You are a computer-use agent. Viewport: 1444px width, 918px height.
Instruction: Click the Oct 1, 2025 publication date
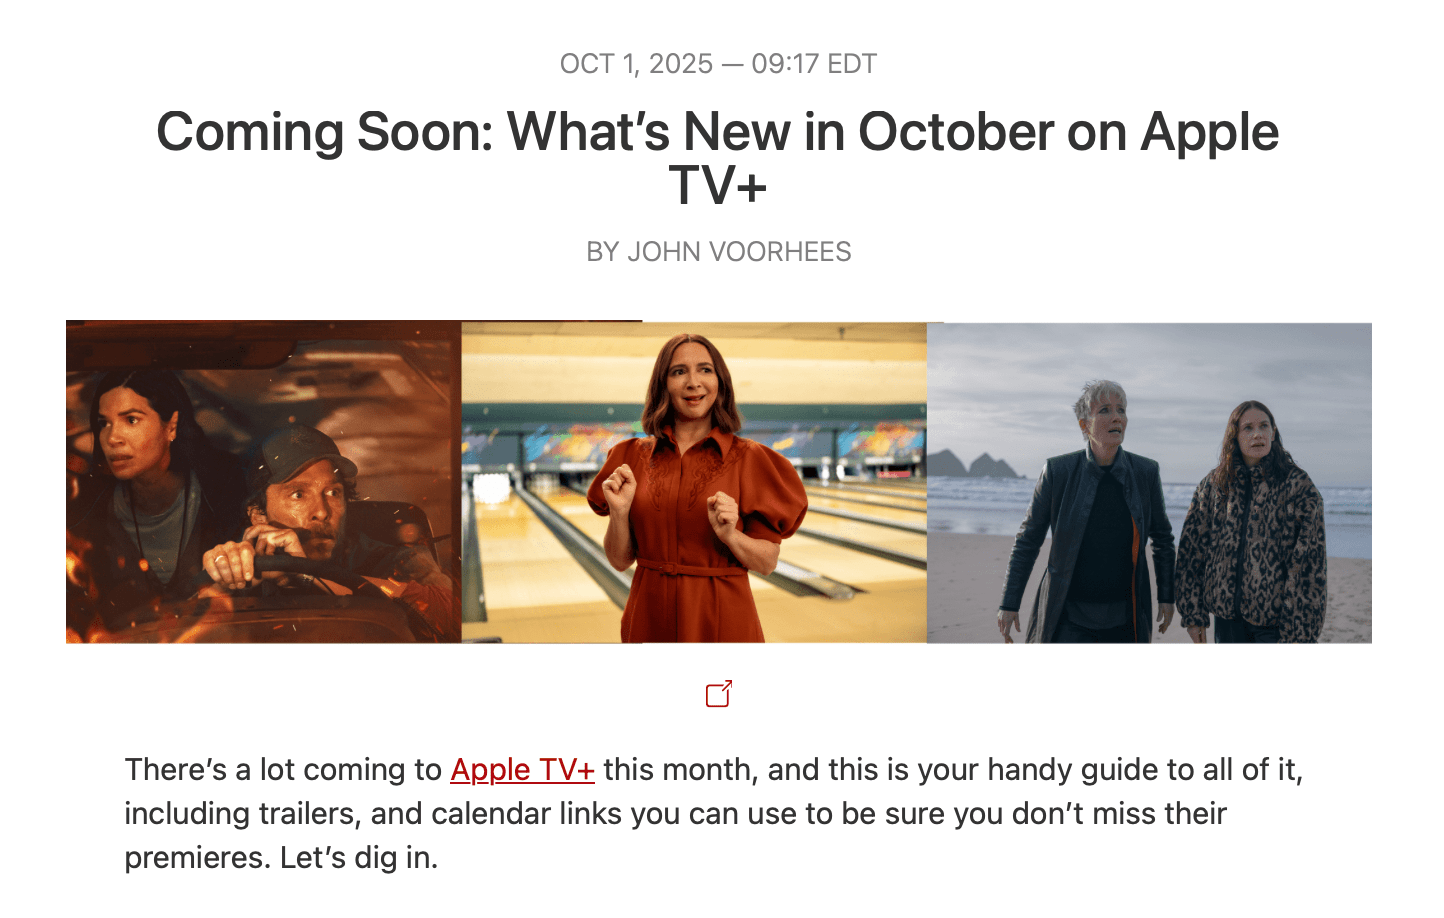click(x=636, y=64)
